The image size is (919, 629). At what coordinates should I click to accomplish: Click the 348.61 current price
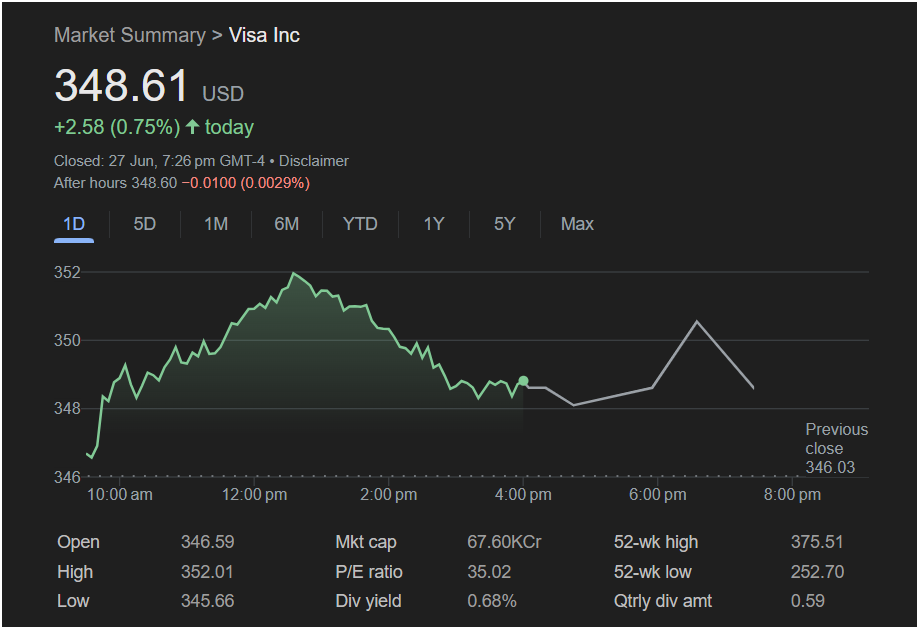121,86
